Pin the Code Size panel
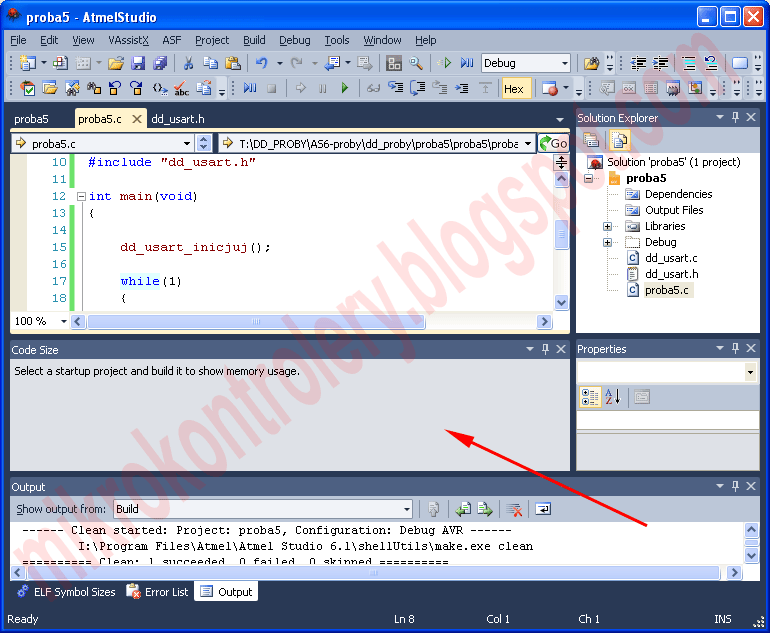The image size is (770, 633). pos(545,349)
